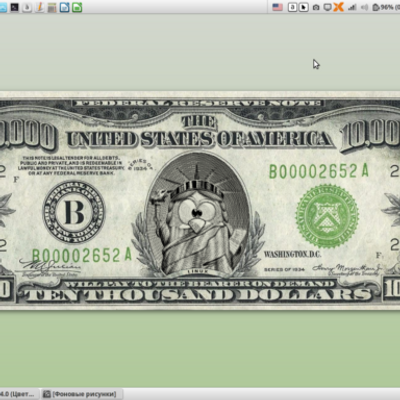Click the orange X tray icon
Viewport: 400px width, 400px height.
point(338,7)
